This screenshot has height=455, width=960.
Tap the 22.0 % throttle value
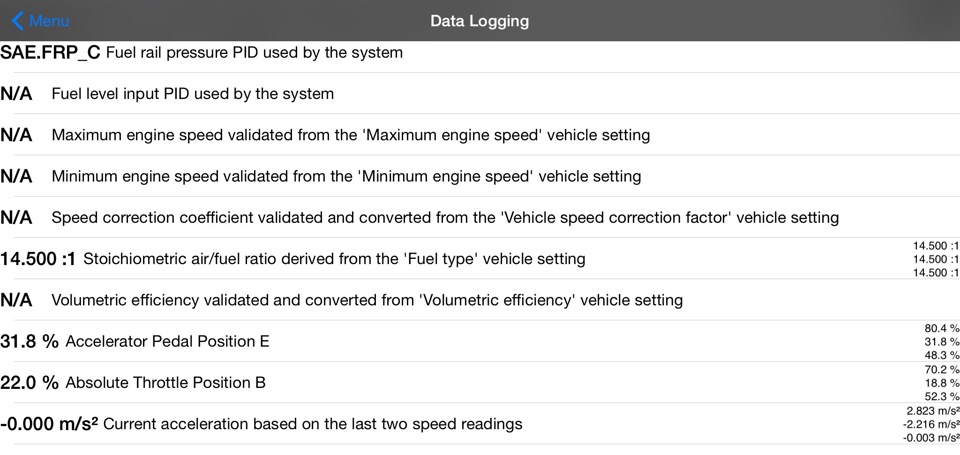[29, 383]
